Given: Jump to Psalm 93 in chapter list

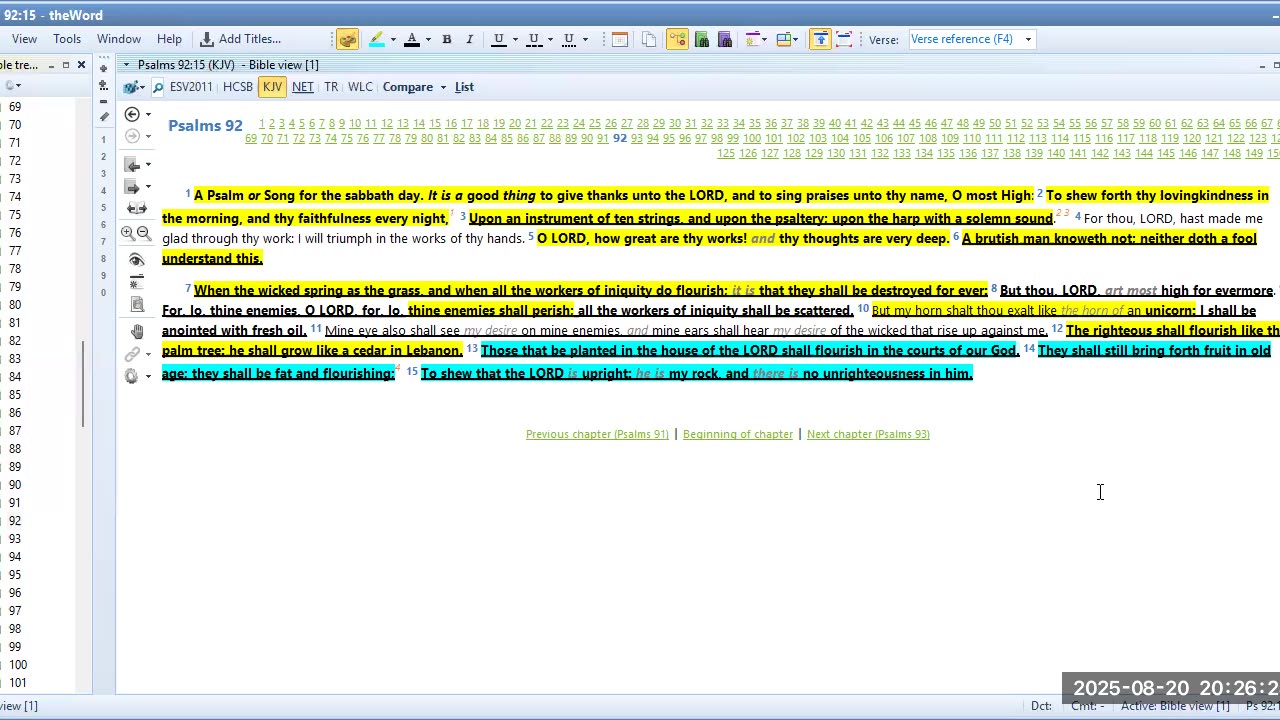Looking at the screenshot, I should (636, 139).
